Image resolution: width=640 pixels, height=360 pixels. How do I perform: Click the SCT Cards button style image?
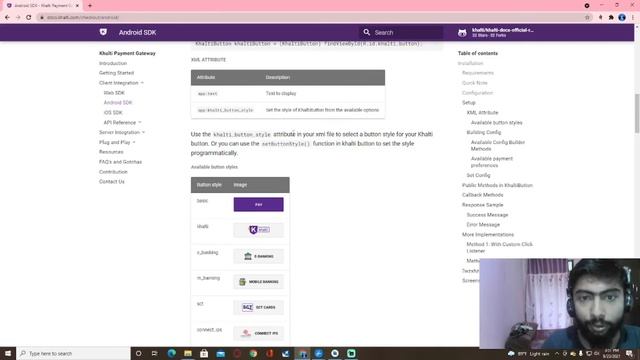(x=258, y=307)
